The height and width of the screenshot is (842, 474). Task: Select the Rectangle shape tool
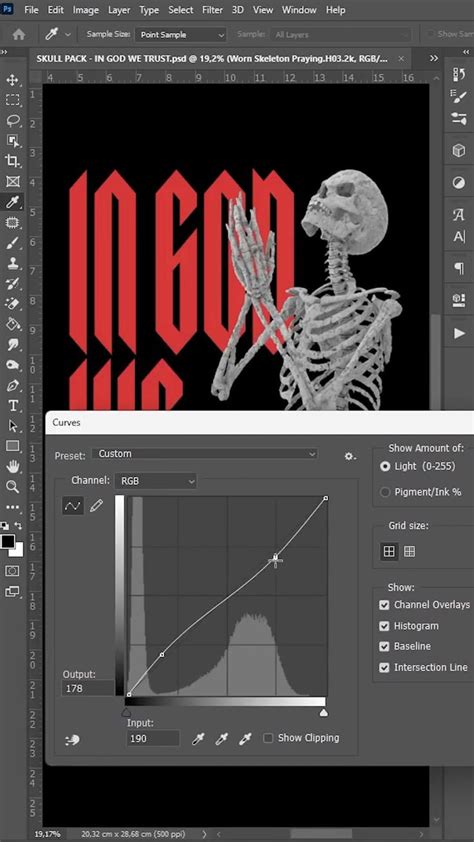(x=12, y=446)
